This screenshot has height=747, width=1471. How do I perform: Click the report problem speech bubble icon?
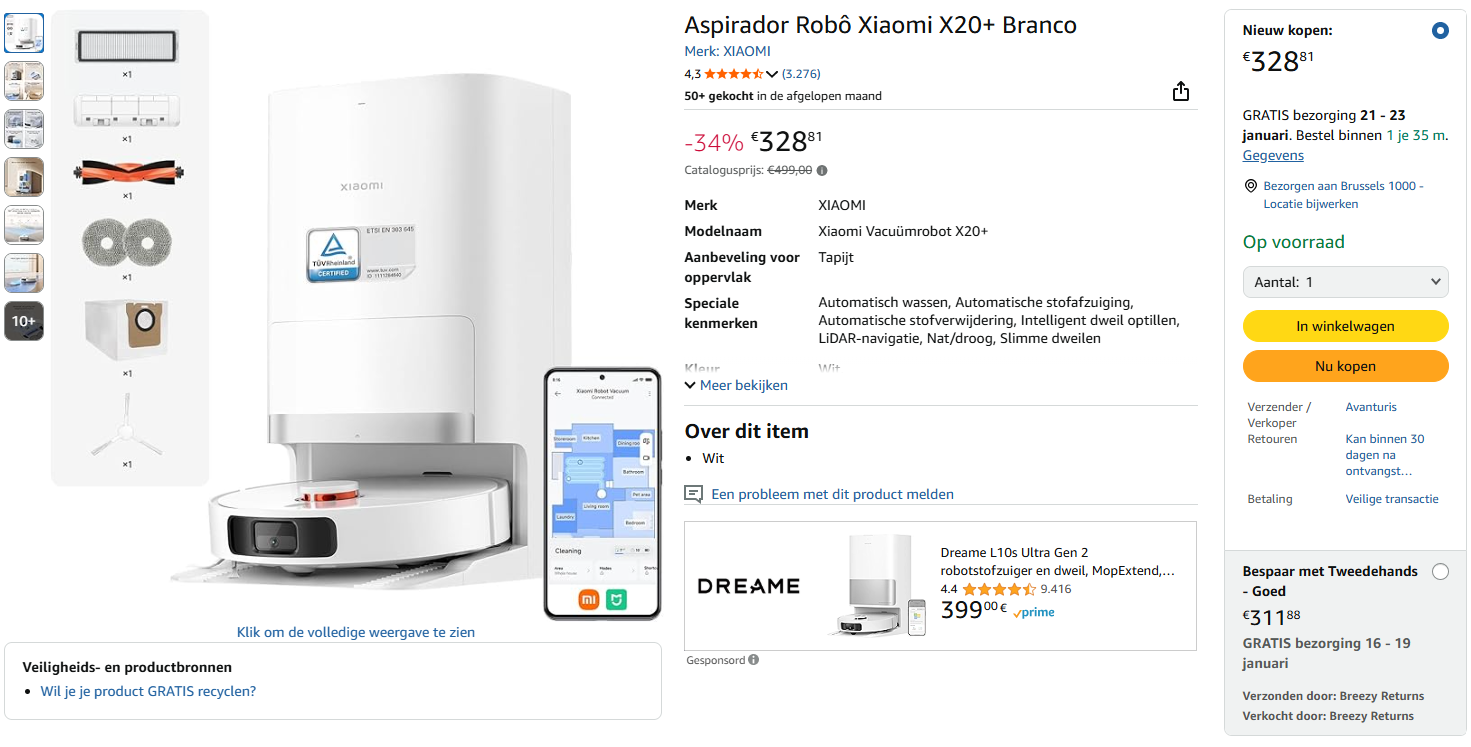pos(693,494)
